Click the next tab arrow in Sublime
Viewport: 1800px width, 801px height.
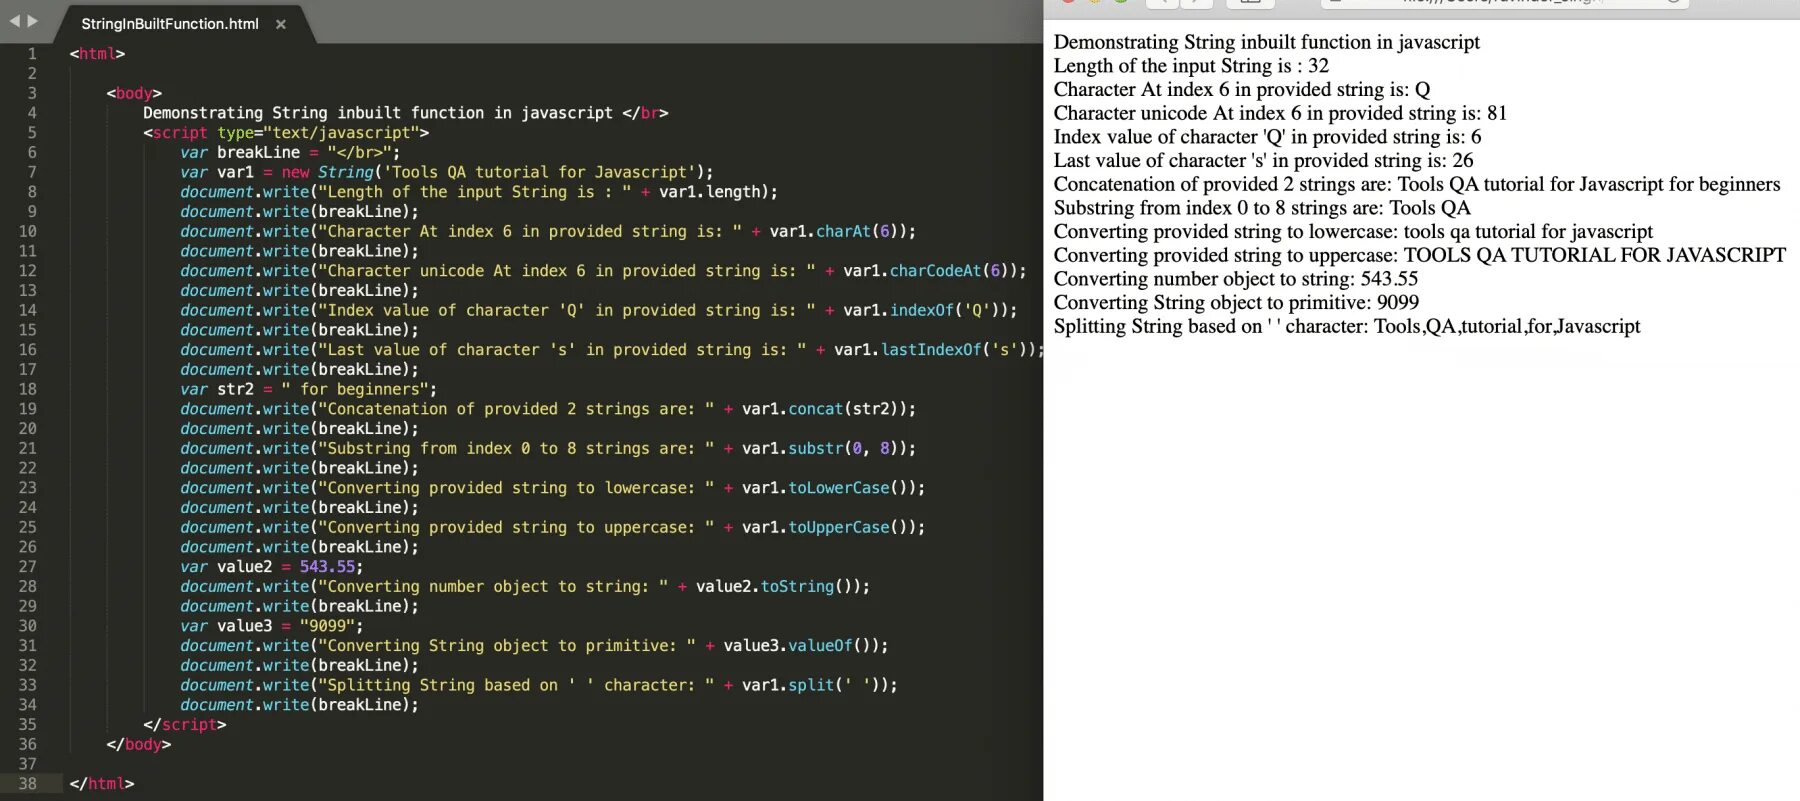pyautogui.click(x=32, y=21)
